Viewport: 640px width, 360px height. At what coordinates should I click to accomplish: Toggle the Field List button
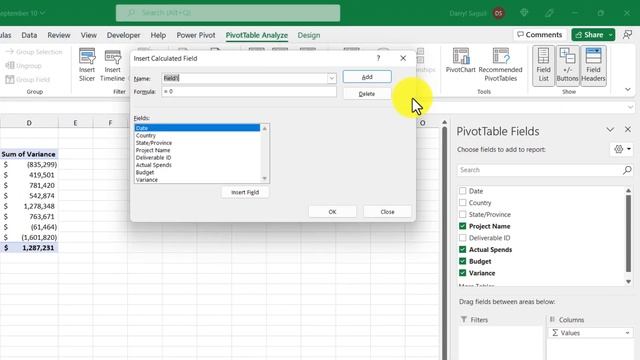[x=543, y=65]
